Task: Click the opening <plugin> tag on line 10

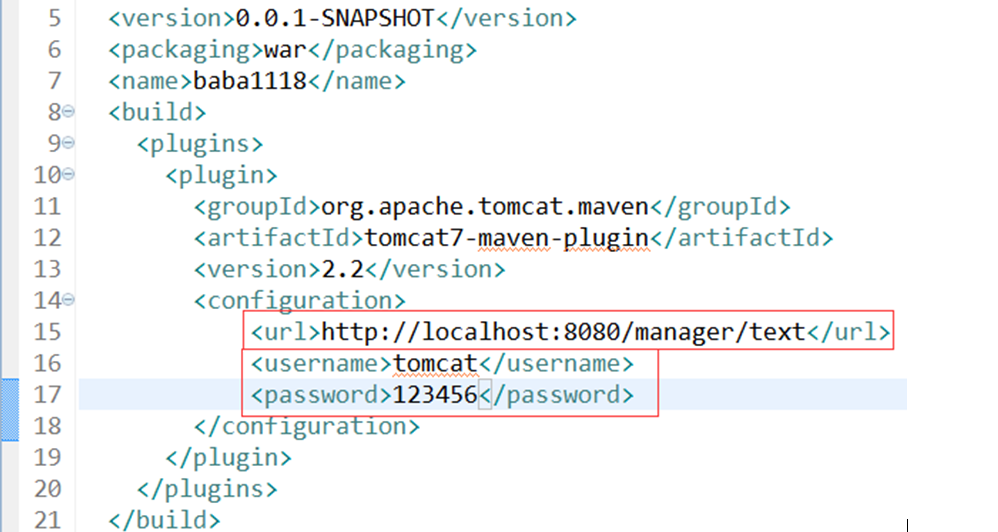Action: 221,175
